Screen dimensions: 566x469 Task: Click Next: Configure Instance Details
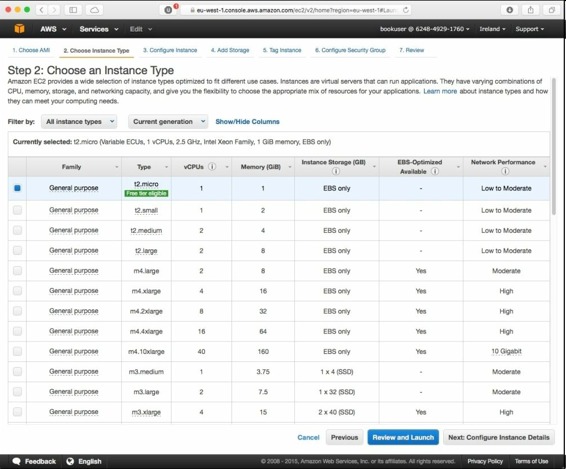(499, 437)
